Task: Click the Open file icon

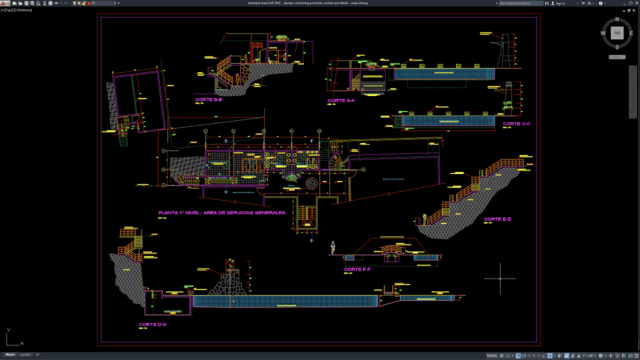Action: pyautogui.click(x=20, y=3)
